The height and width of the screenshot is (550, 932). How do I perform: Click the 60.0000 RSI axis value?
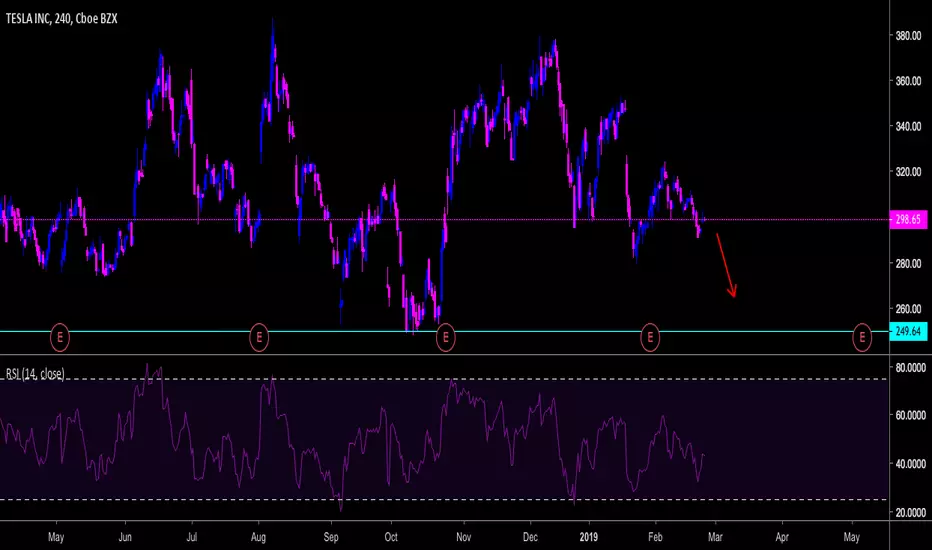(911, 415)
